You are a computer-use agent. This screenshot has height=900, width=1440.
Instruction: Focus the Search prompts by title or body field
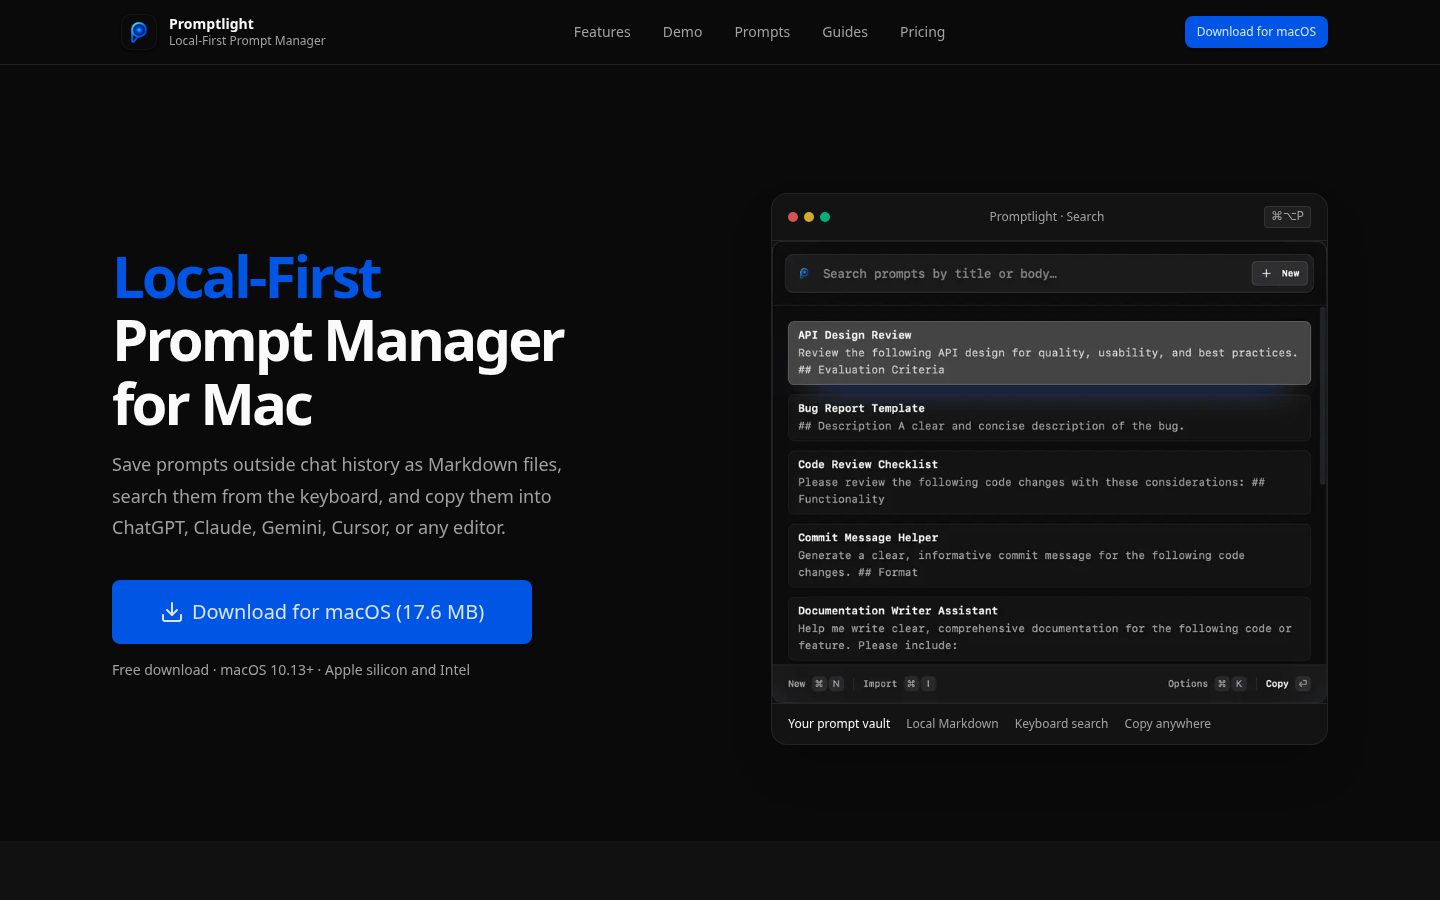click(x=1049, y=273)
